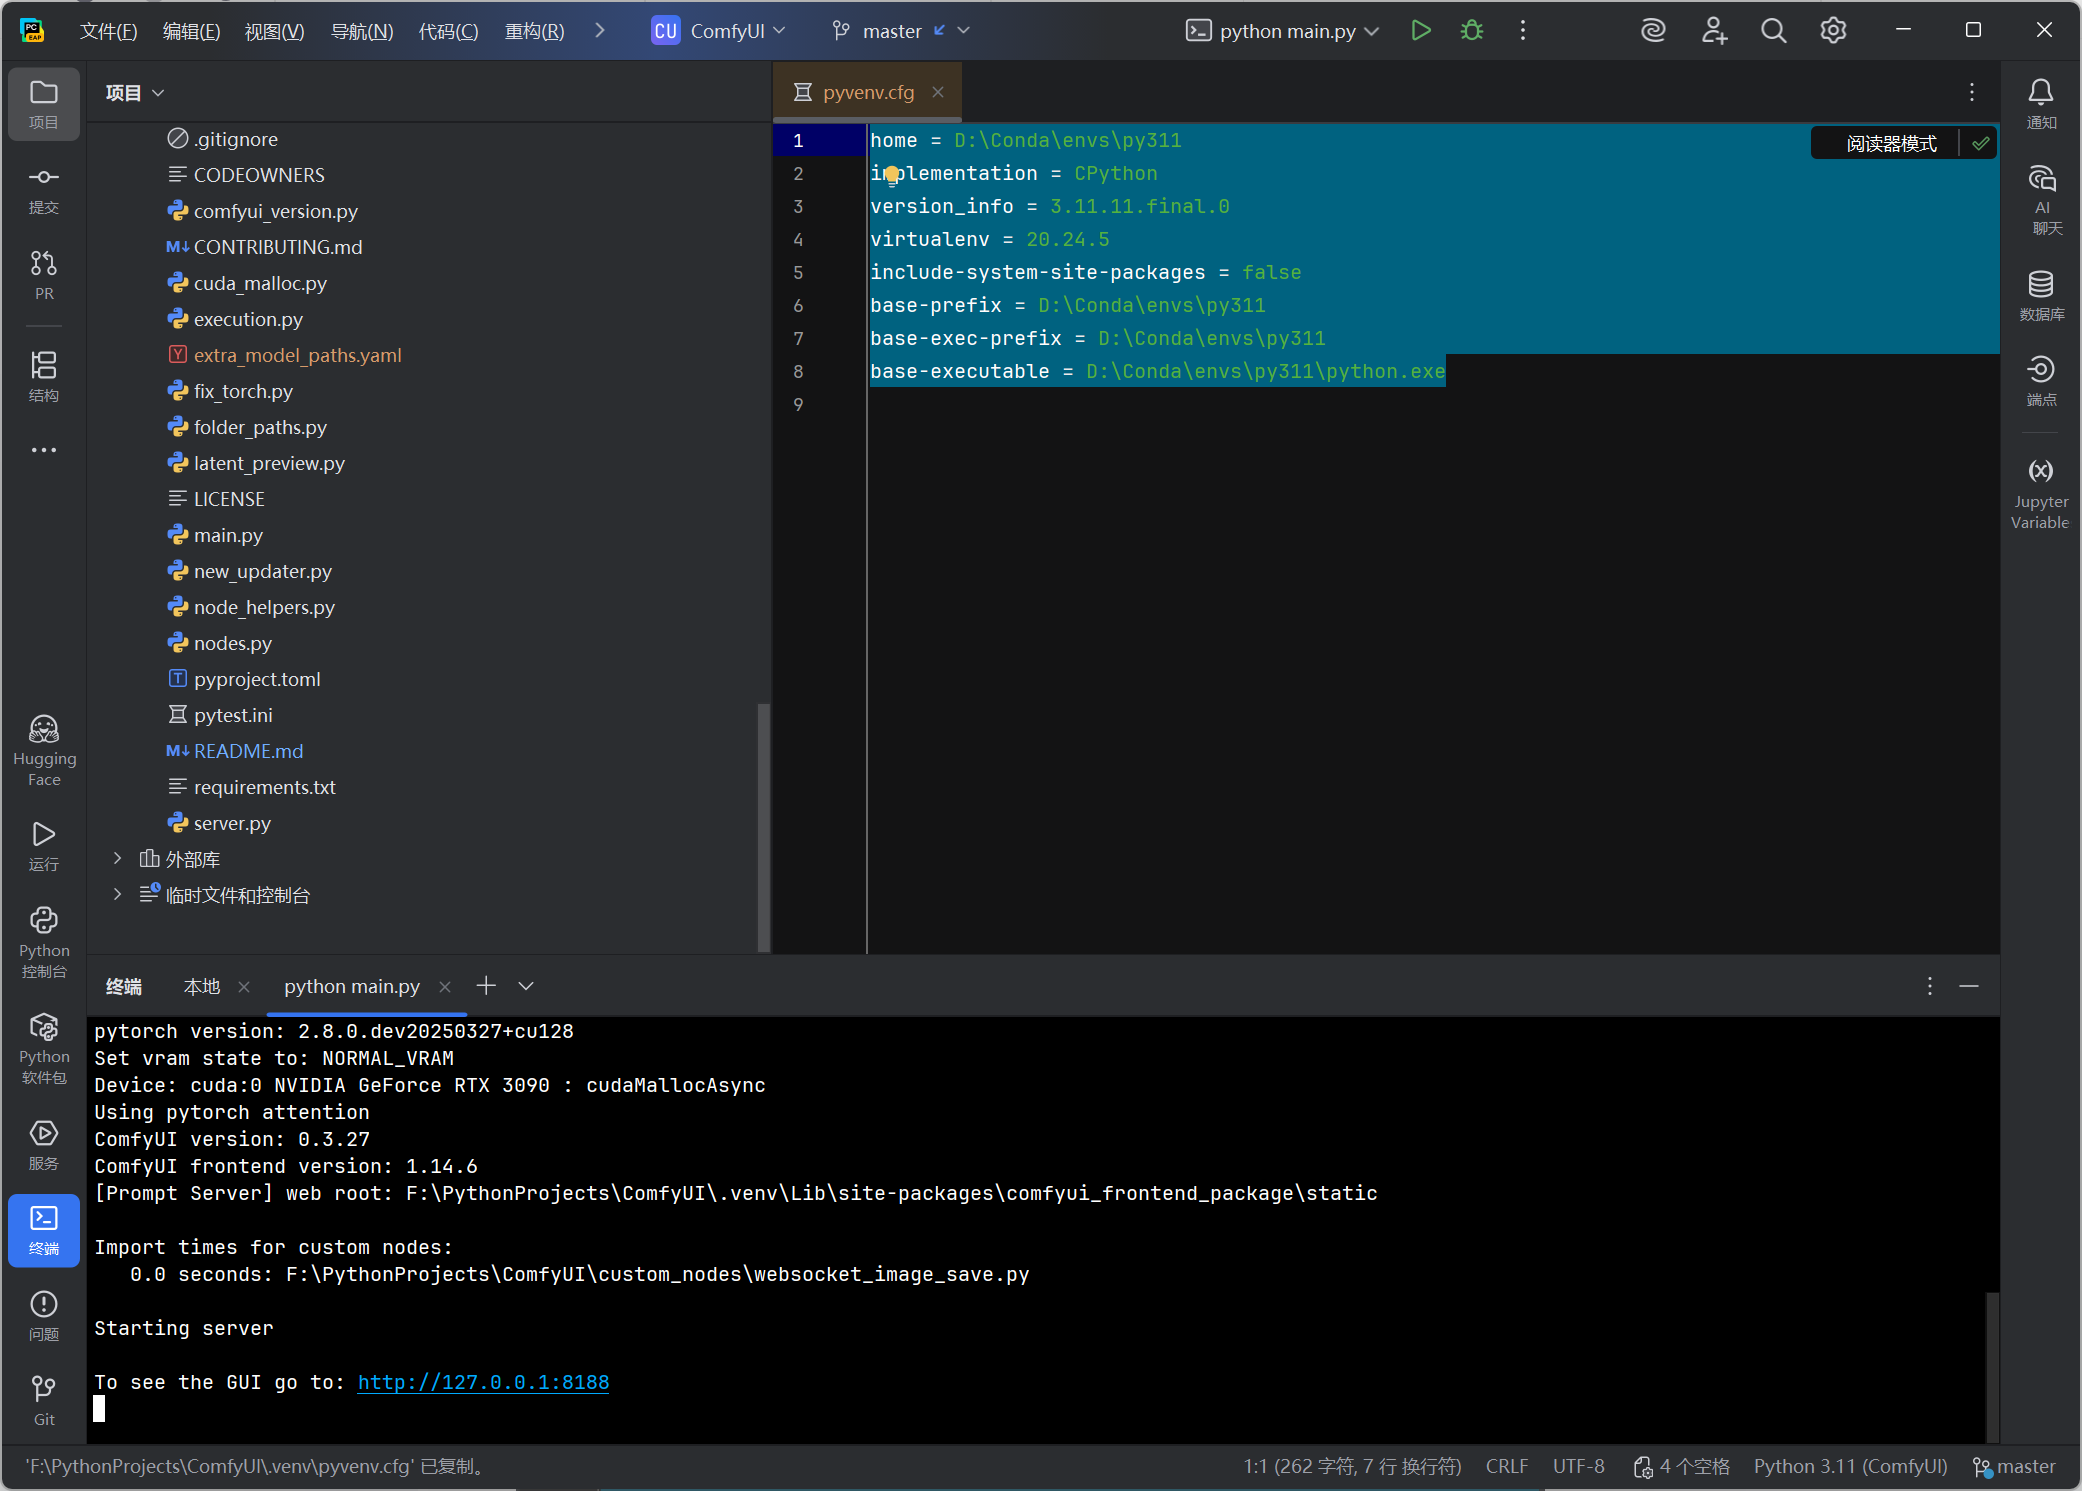Open the run configuration dropdown
This screenshot has height=1491, width=2082.
point(1283,31)
